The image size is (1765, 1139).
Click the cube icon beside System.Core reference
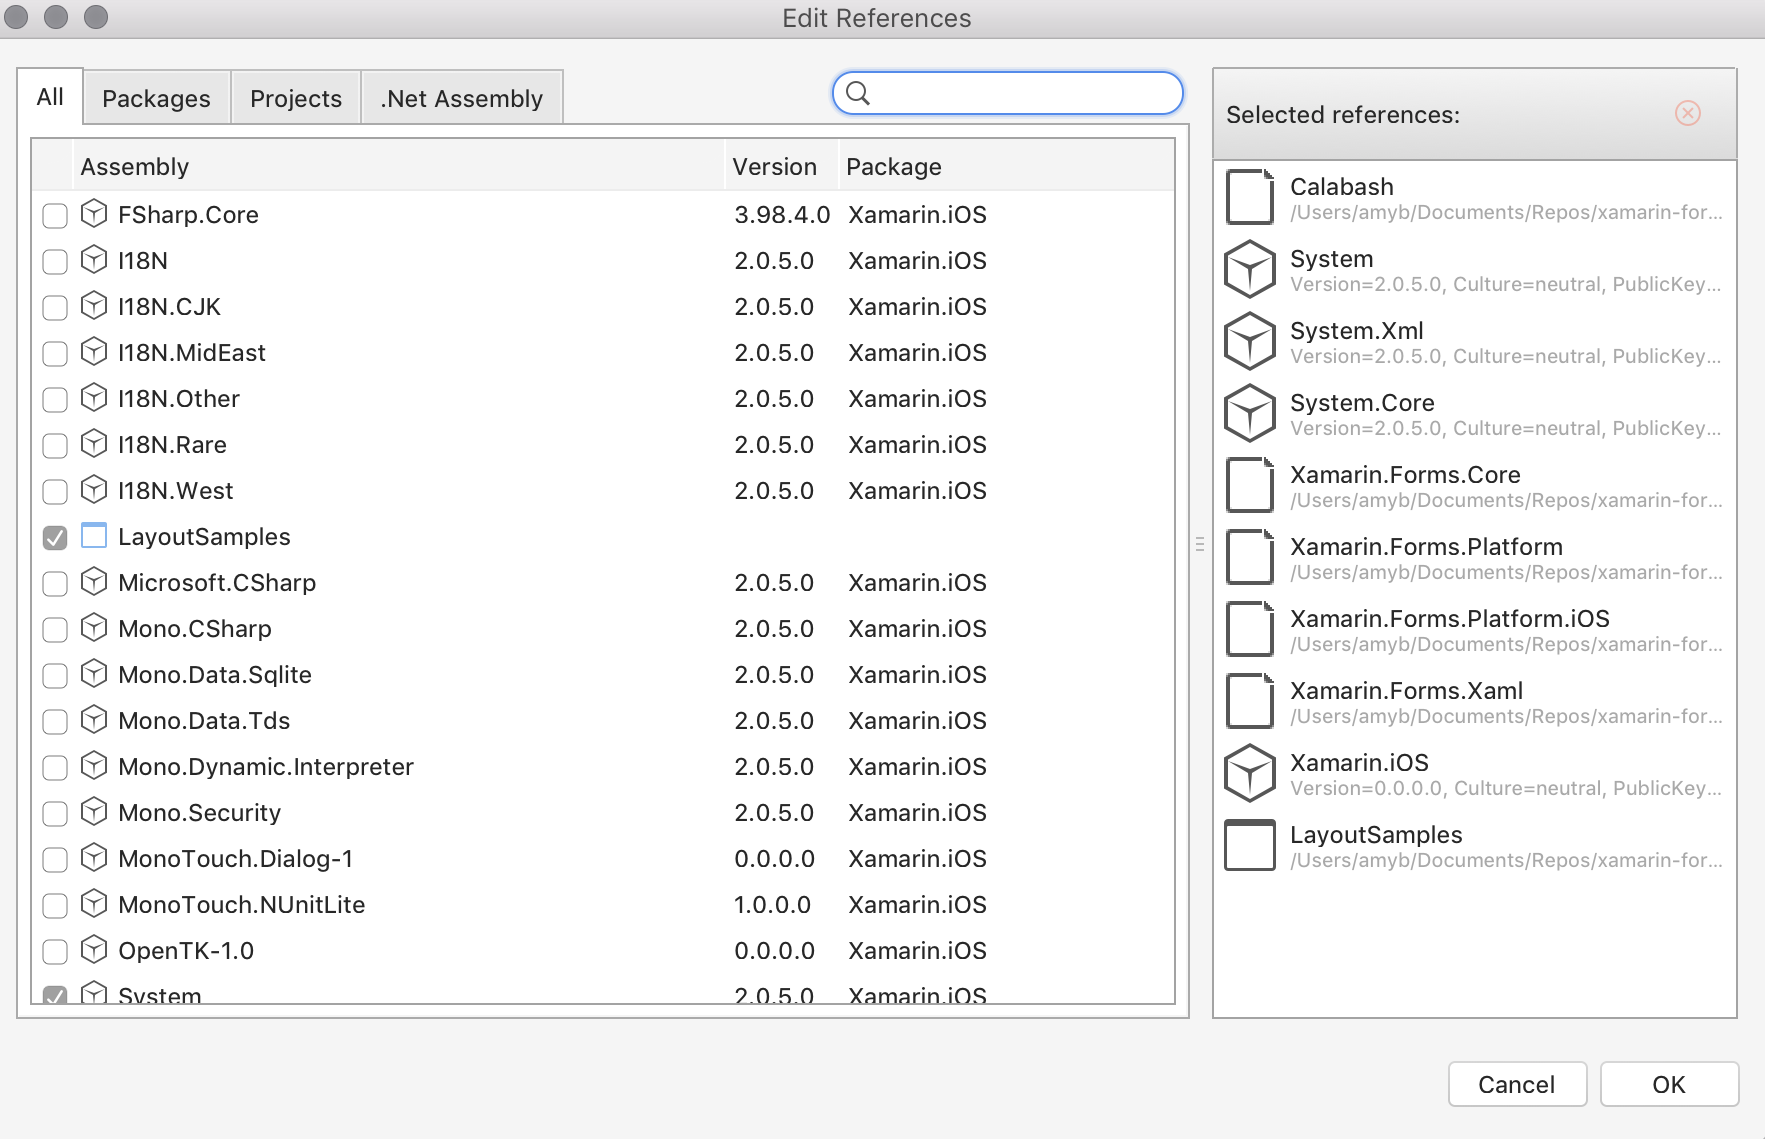point(1248,412)
